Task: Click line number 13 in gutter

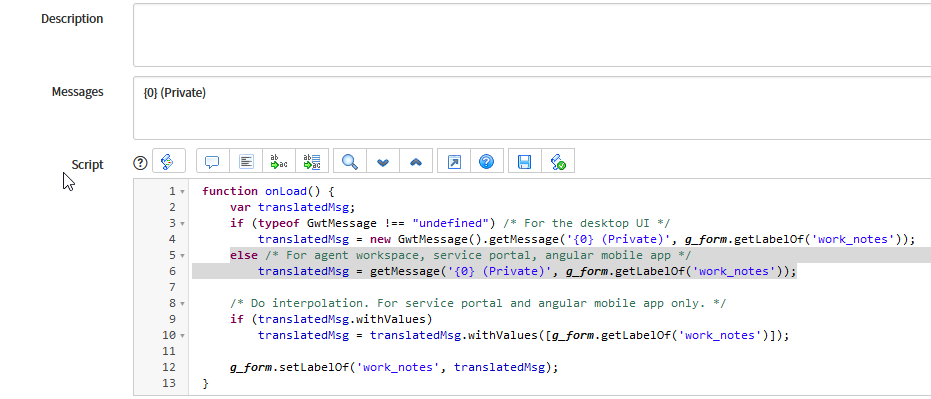Action: coord(169,384)
